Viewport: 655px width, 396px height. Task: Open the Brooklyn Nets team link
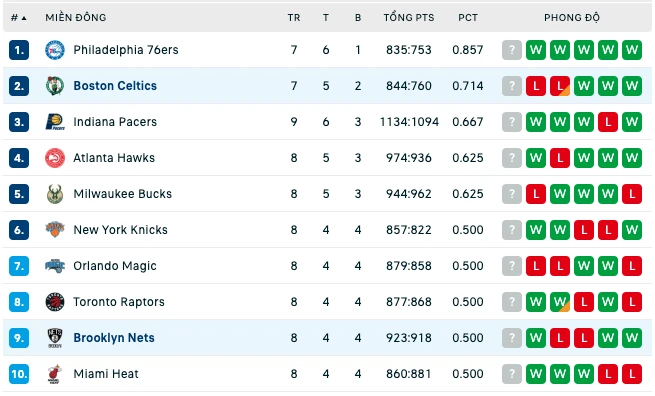tap(114, 338)
